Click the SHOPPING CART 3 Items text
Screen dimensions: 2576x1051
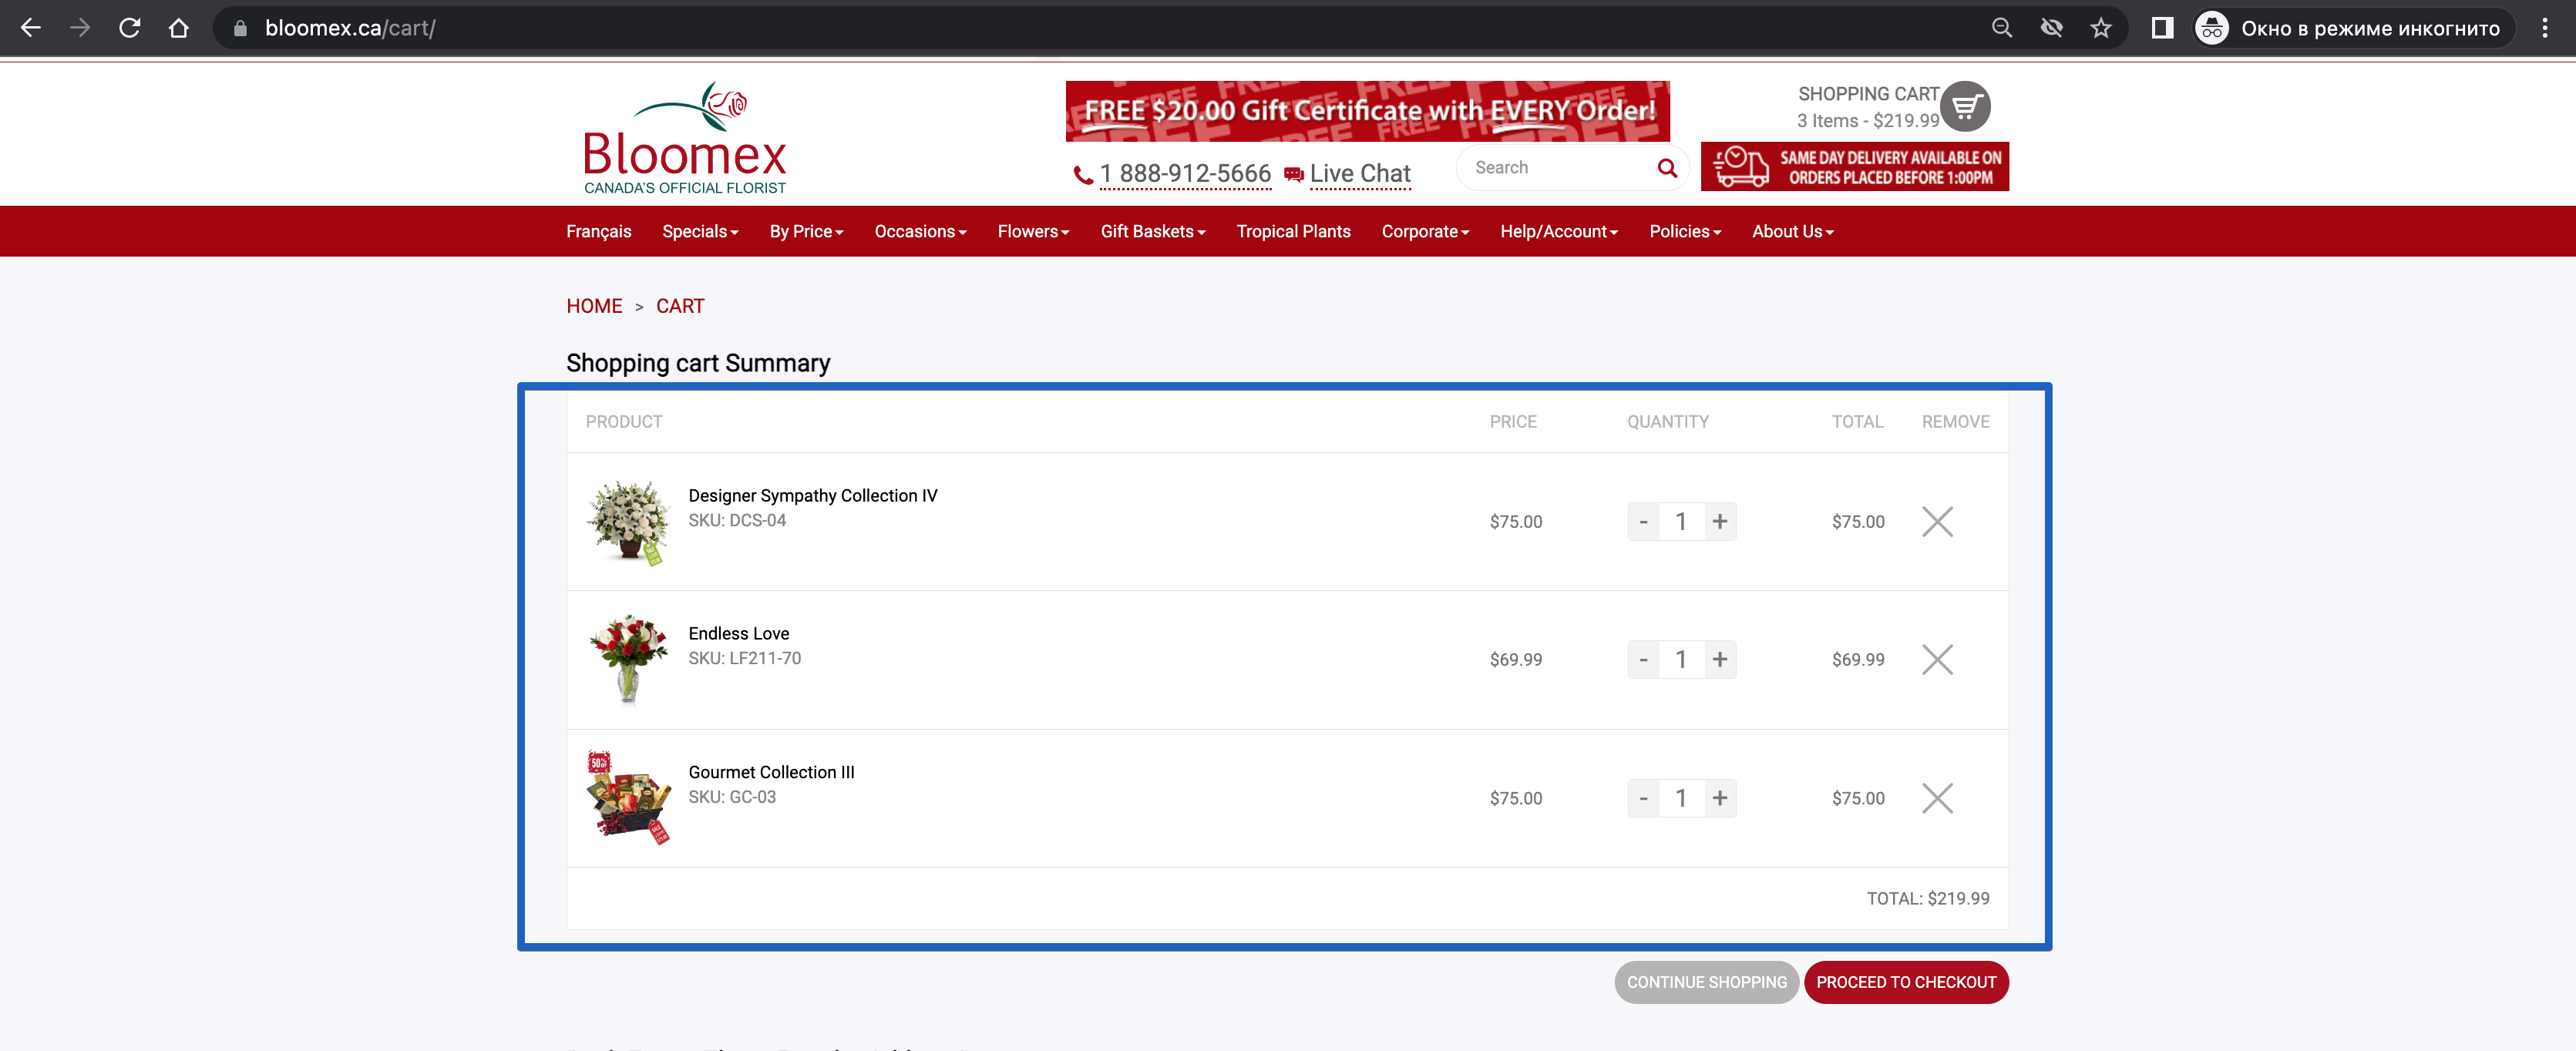tap(1867, 107)
